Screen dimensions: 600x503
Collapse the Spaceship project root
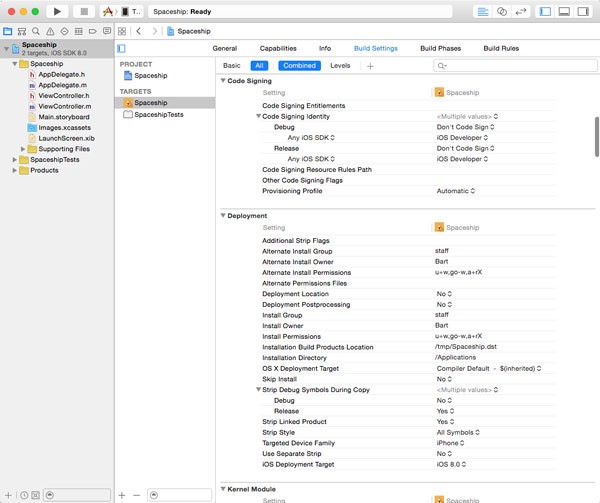point(6,49)
